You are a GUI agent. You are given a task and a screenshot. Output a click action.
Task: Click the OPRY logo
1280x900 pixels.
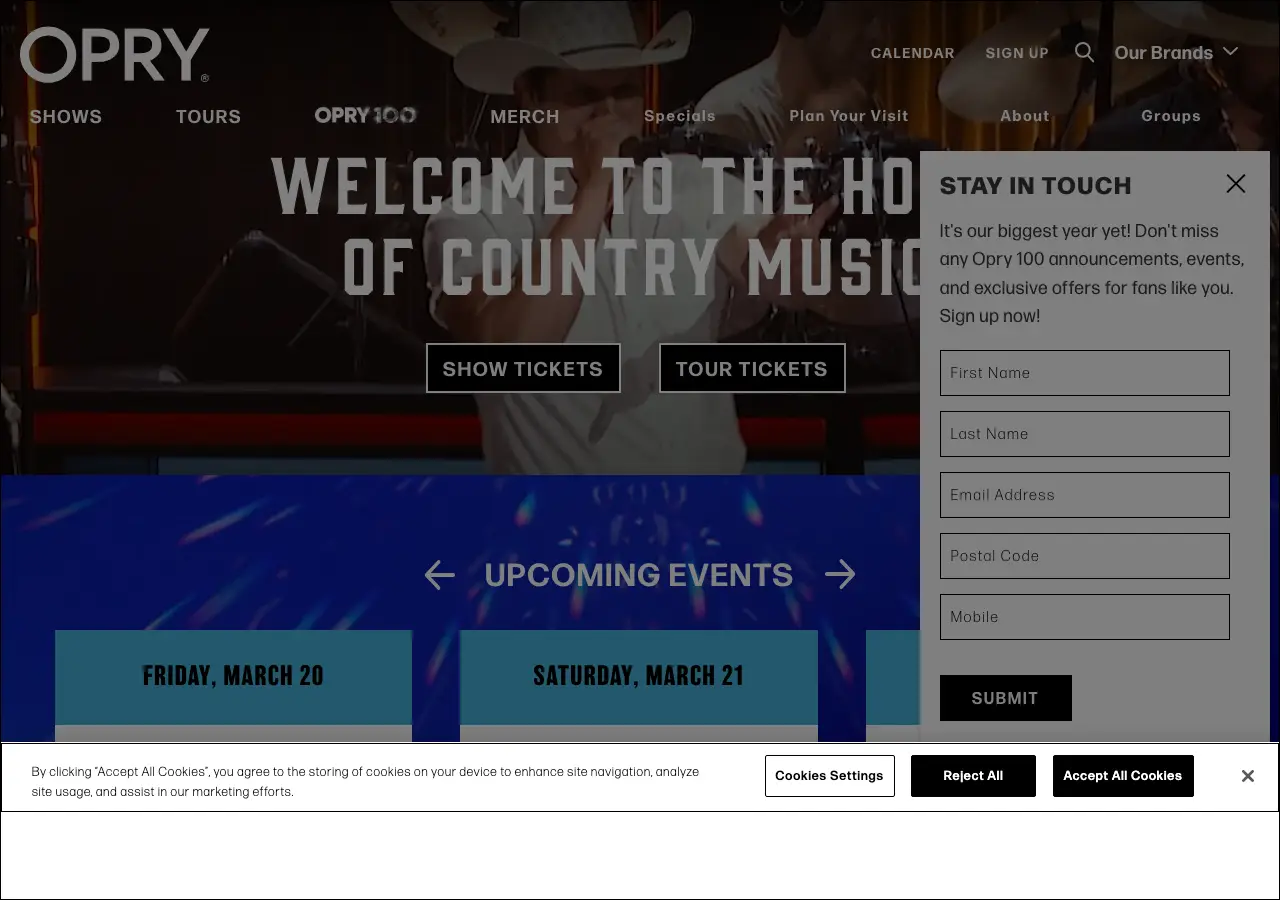click(115, 55)
